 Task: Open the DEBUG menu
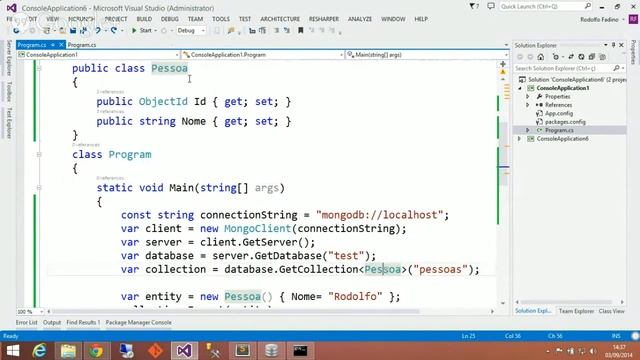169,19
